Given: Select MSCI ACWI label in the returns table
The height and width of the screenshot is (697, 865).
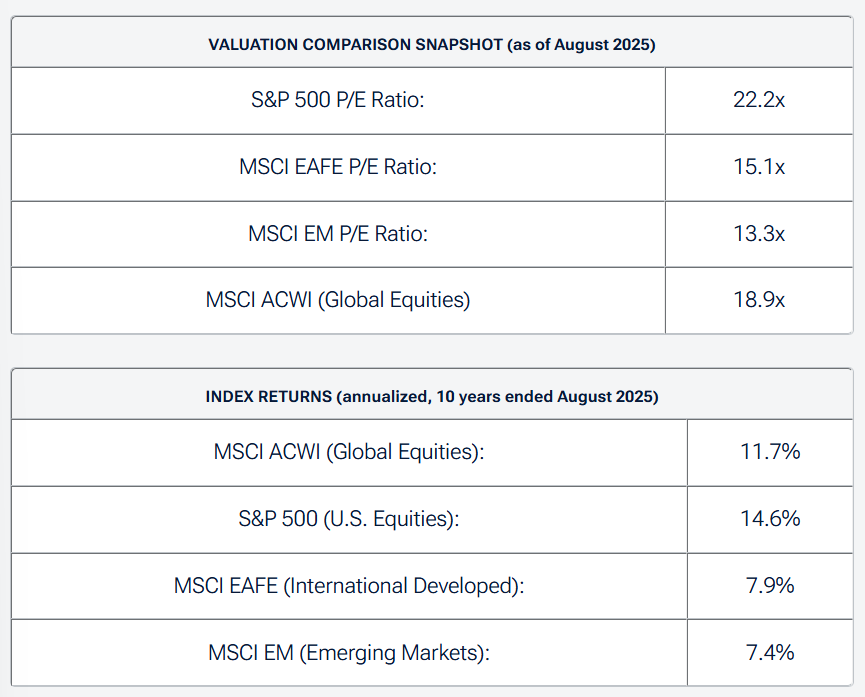Looking at the screenshot, I should point(349,452).
